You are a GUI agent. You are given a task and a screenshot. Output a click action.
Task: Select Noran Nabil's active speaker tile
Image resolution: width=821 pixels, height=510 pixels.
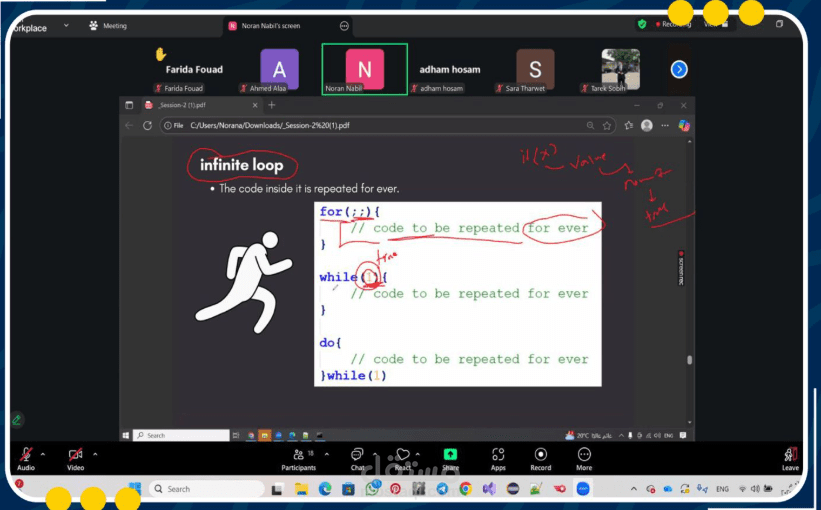click(364, 70)
